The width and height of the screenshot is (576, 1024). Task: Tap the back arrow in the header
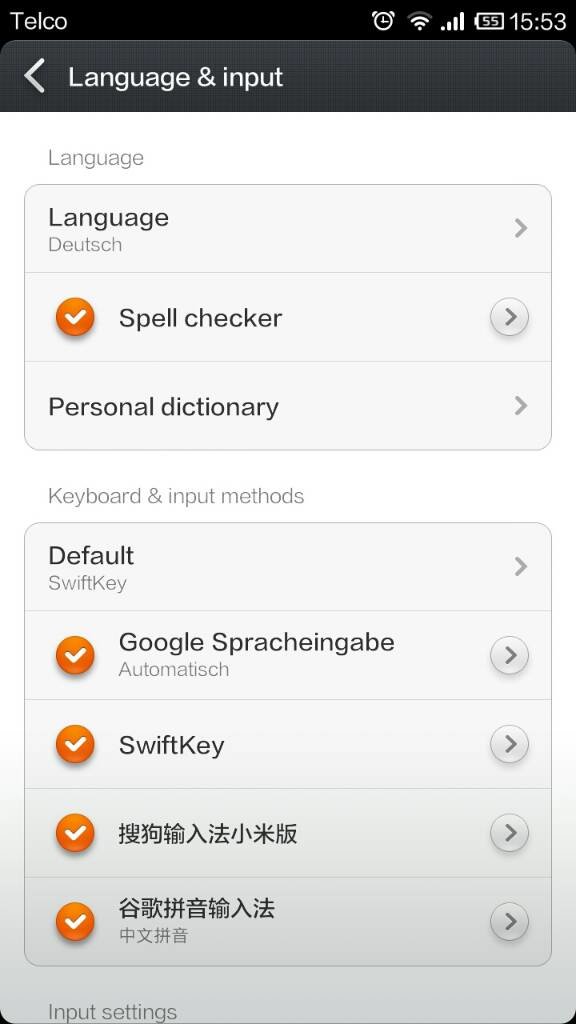35,76
